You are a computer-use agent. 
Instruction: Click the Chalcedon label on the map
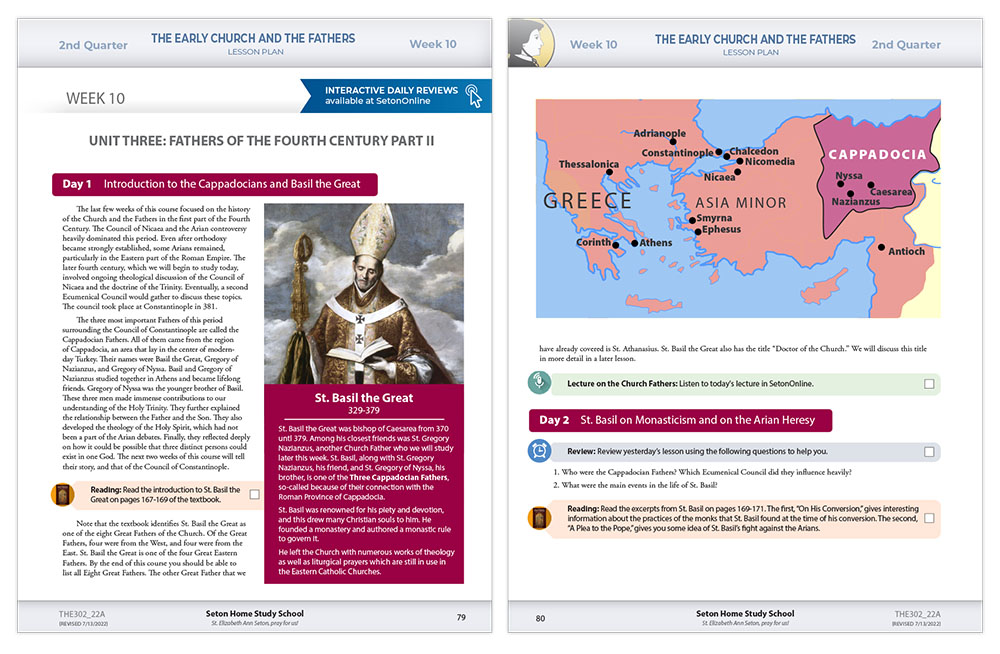coord(754,151)
